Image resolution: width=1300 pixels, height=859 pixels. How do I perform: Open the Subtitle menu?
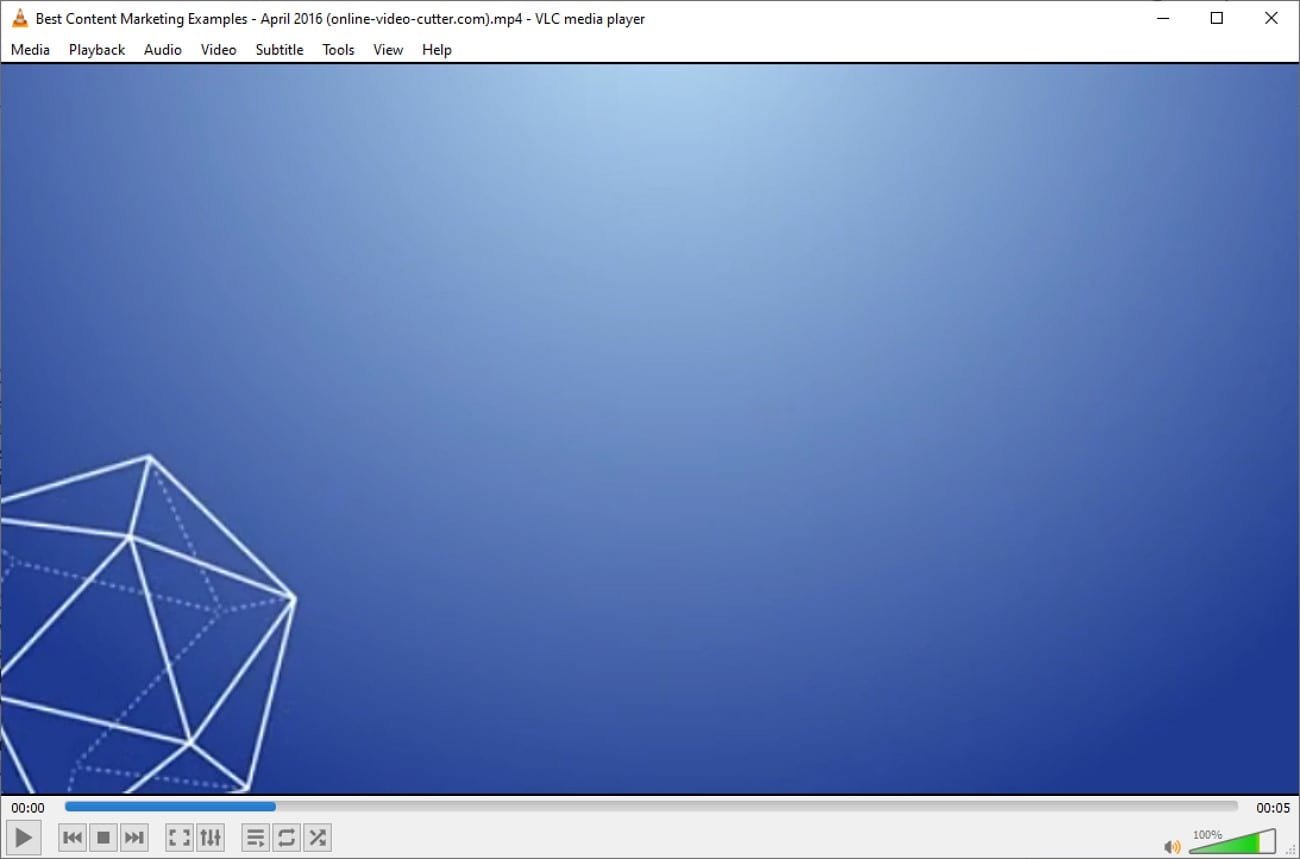point(279,50)
